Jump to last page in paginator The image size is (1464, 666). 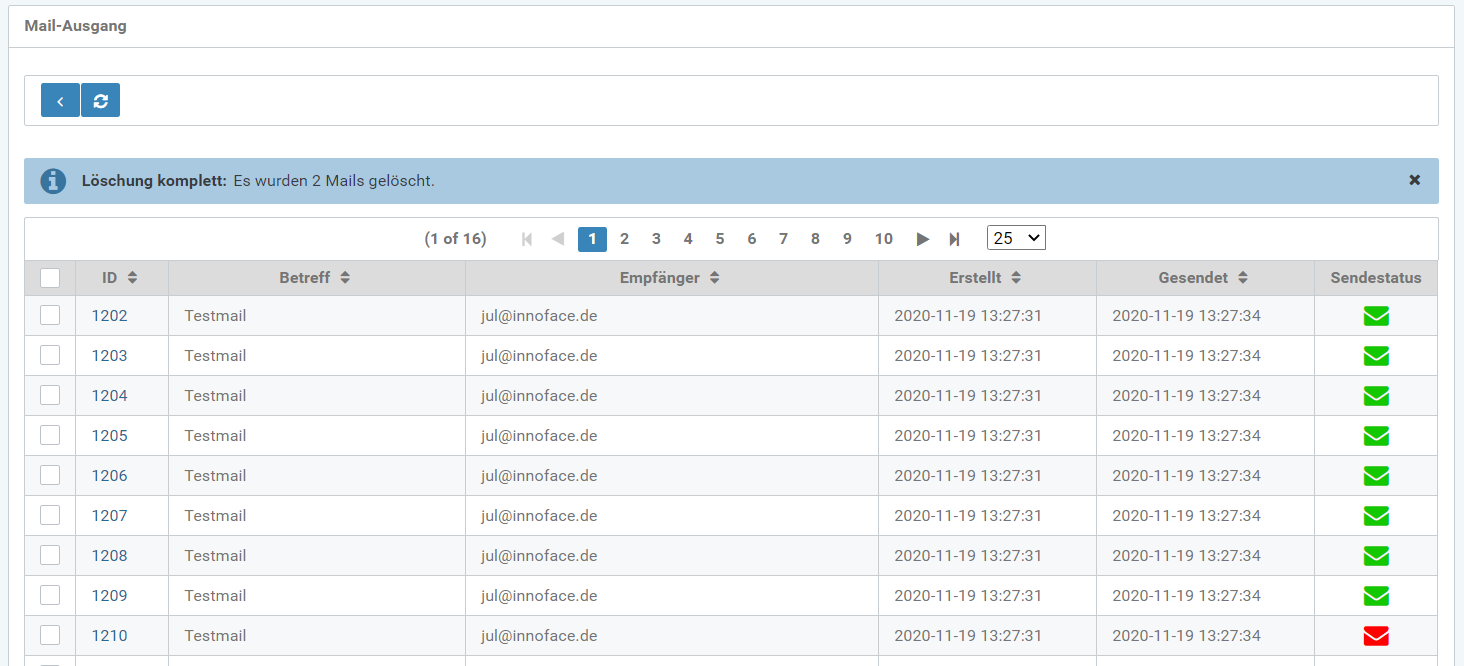[x=954, y=239]
